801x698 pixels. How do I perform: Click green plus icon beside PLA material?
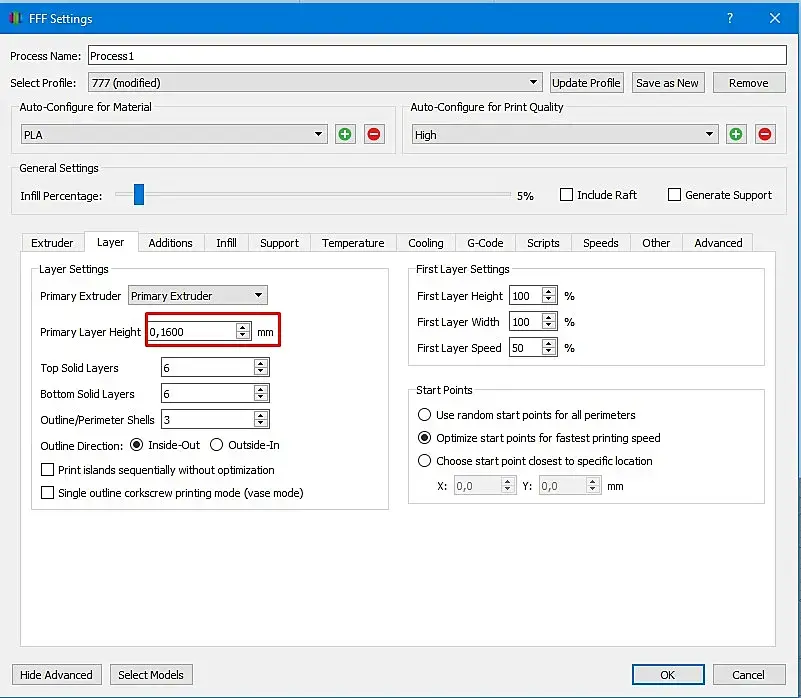click(345, 134)
